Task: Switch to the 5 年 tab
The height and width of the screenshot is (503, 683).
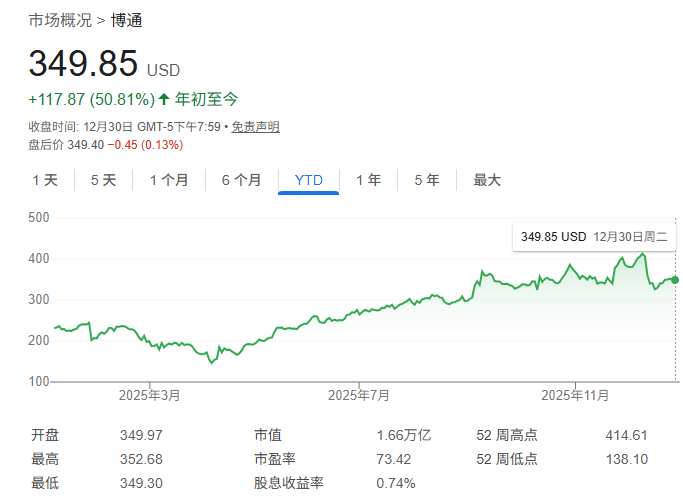Action: pyautogui.click(x=427, y=180)
